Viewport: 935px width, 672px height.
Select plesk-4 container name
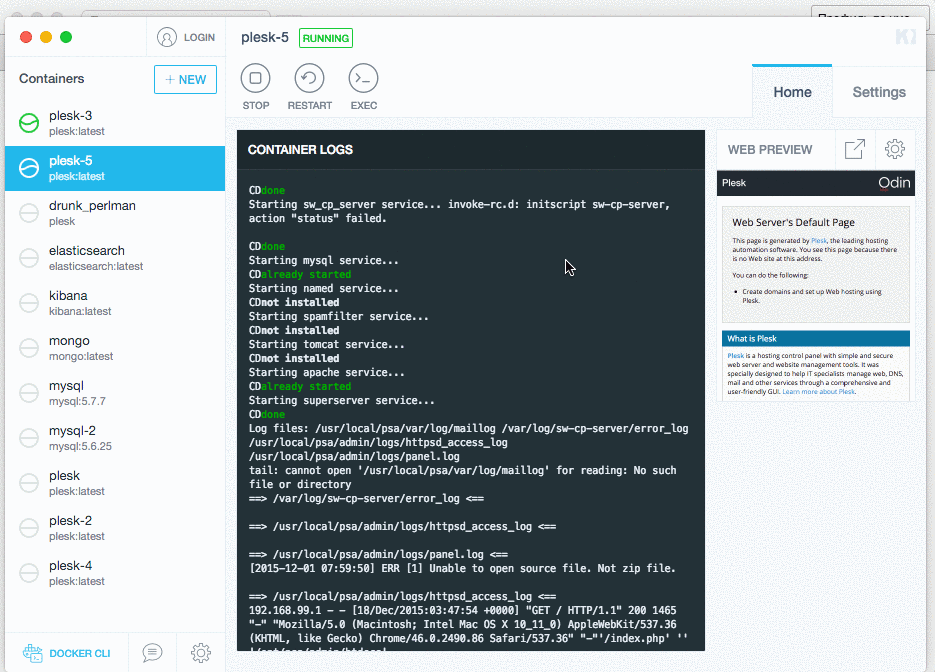point(70,565)
